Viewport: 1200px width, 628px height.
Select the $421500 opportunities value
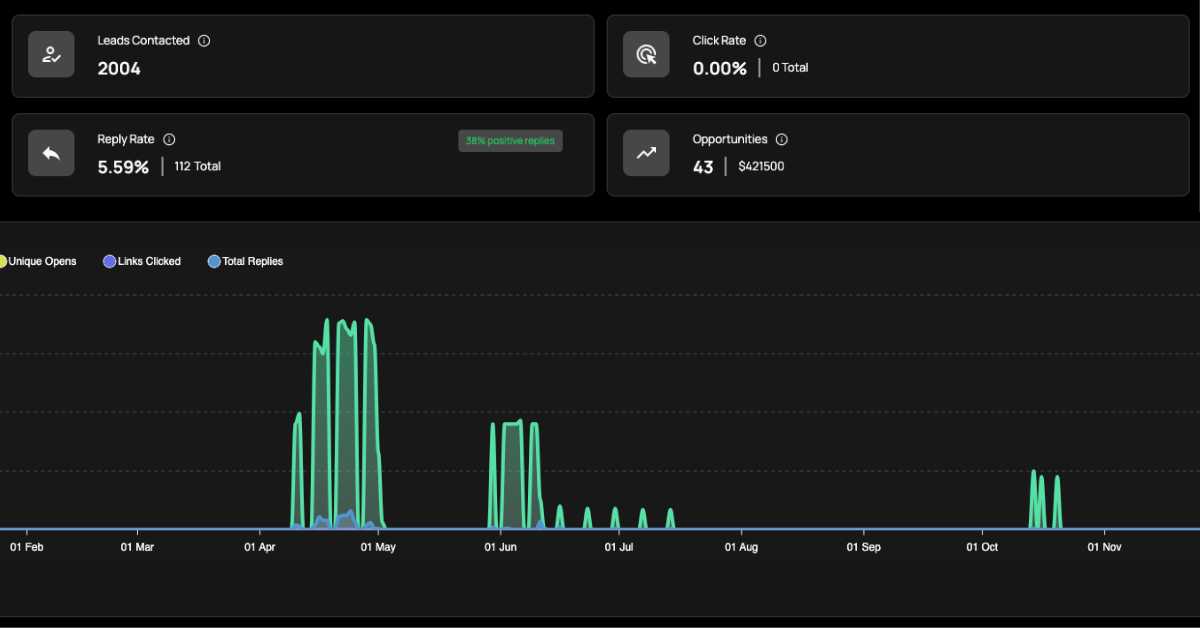[x=761, y=167]
